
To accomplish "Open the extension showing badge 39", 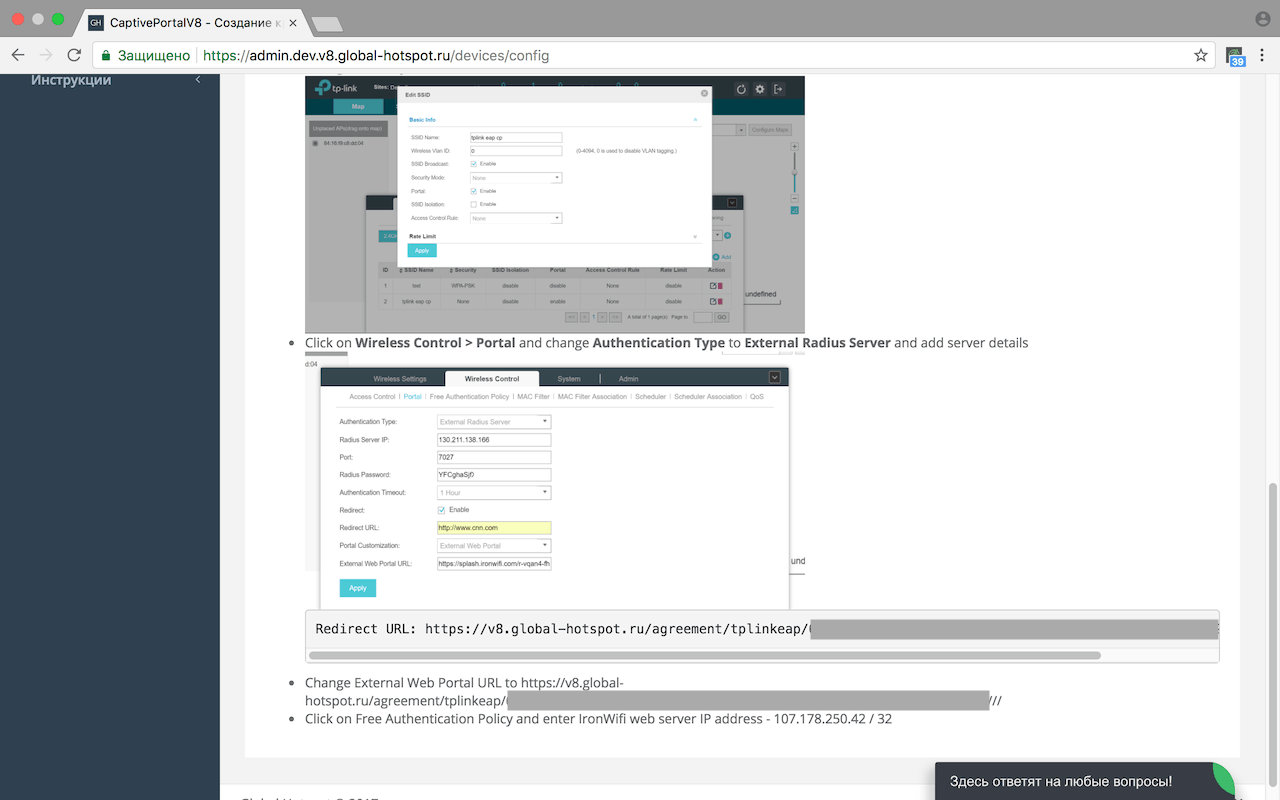I will [x=1236, y=57].
